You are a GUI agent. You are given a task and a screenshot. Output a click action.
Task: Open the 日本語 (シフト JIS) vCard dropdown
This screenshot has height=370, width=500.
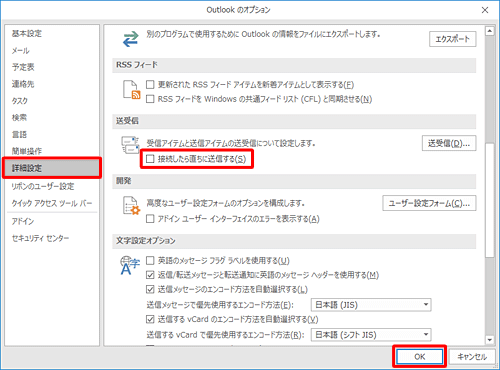click(371, 334)
